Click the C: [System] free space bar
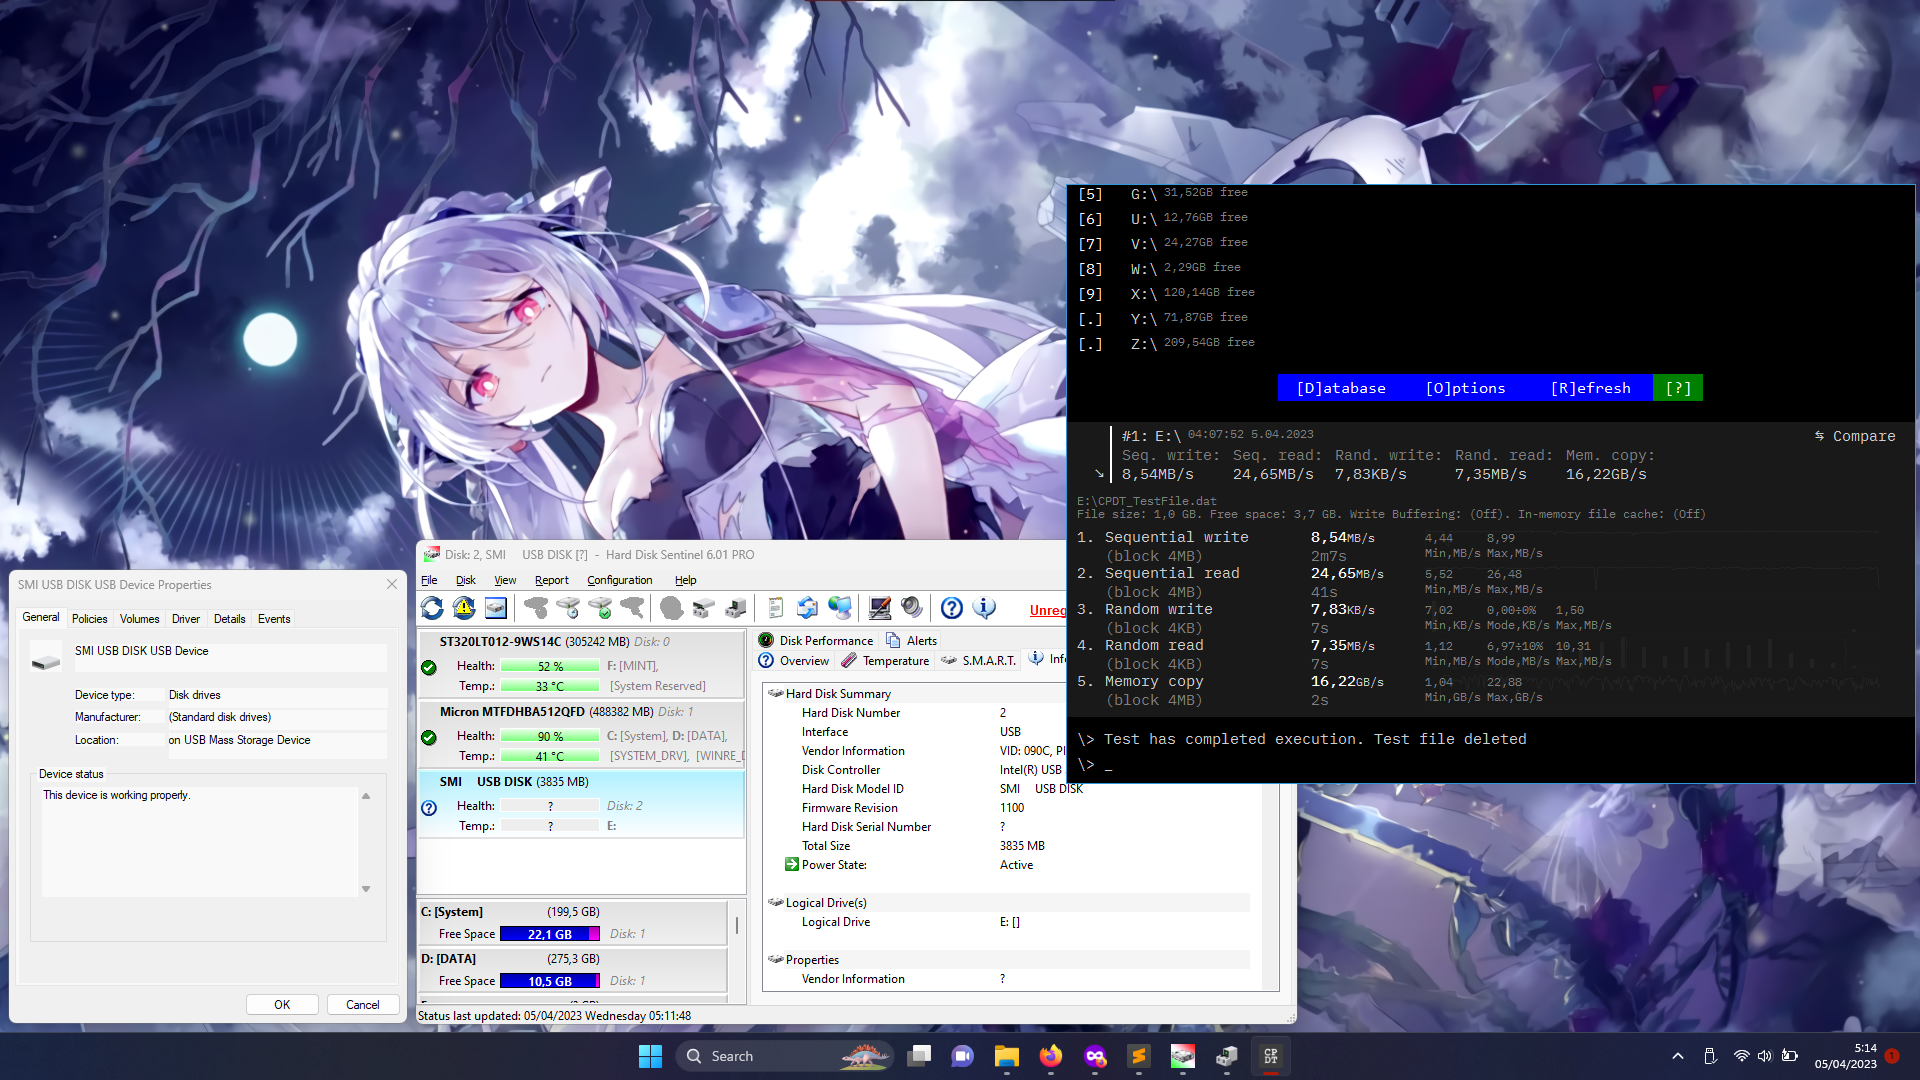1920x1080 pixels. coord(550,934)
